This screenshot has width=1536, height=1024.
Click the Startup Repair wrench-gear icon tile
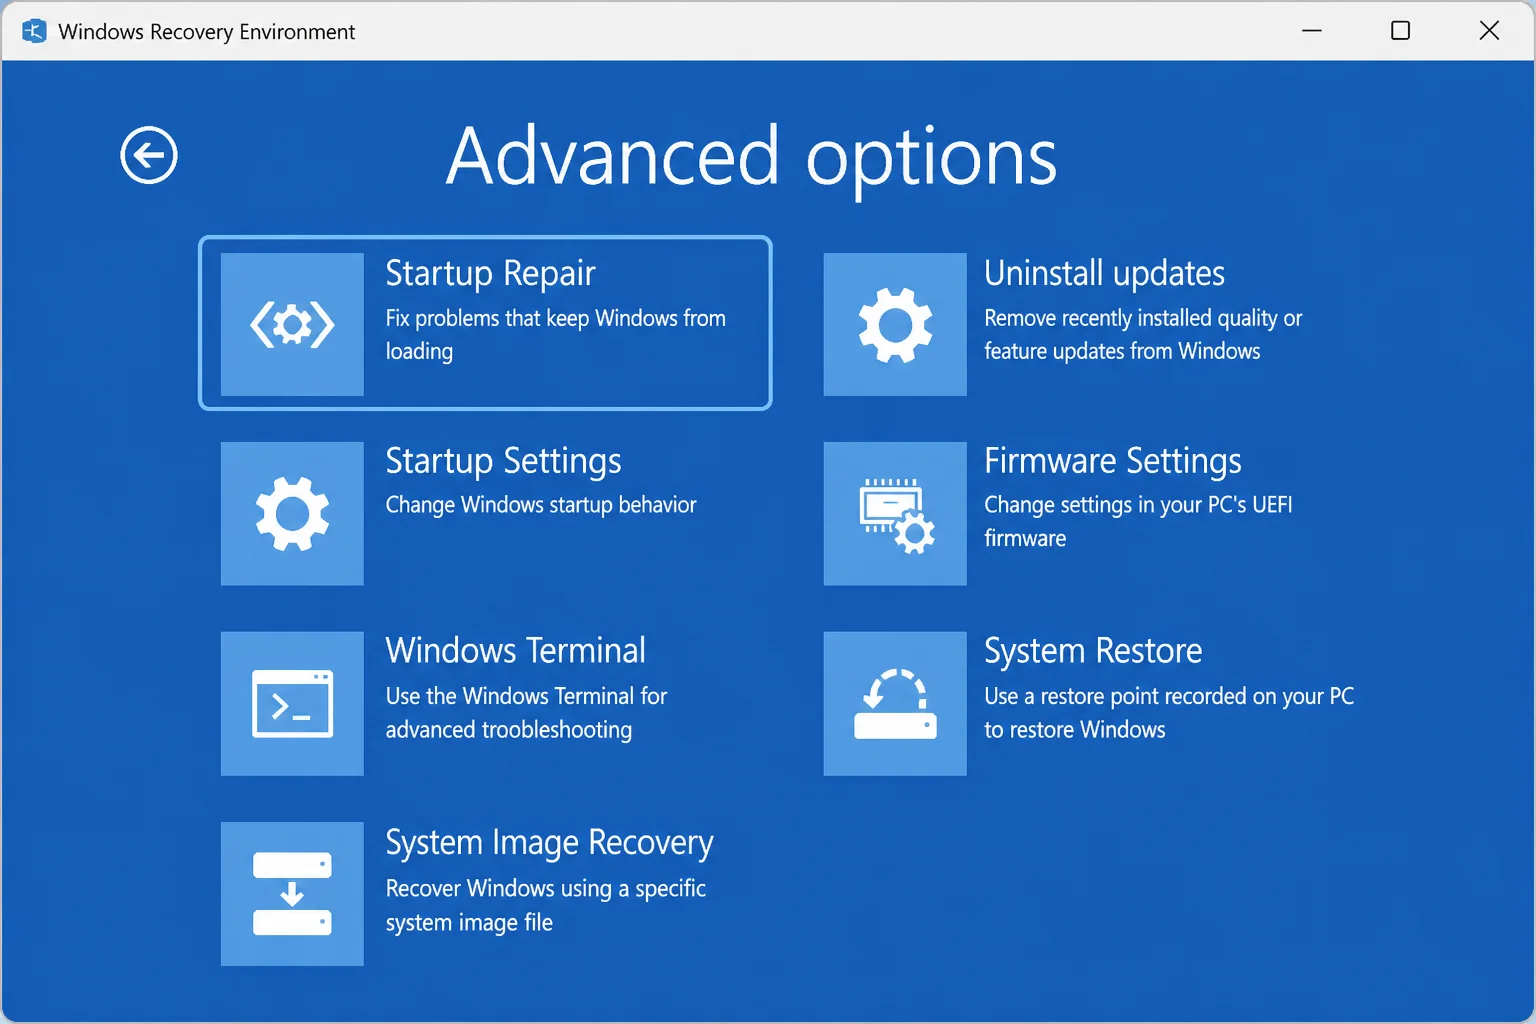tap(292, 324)
